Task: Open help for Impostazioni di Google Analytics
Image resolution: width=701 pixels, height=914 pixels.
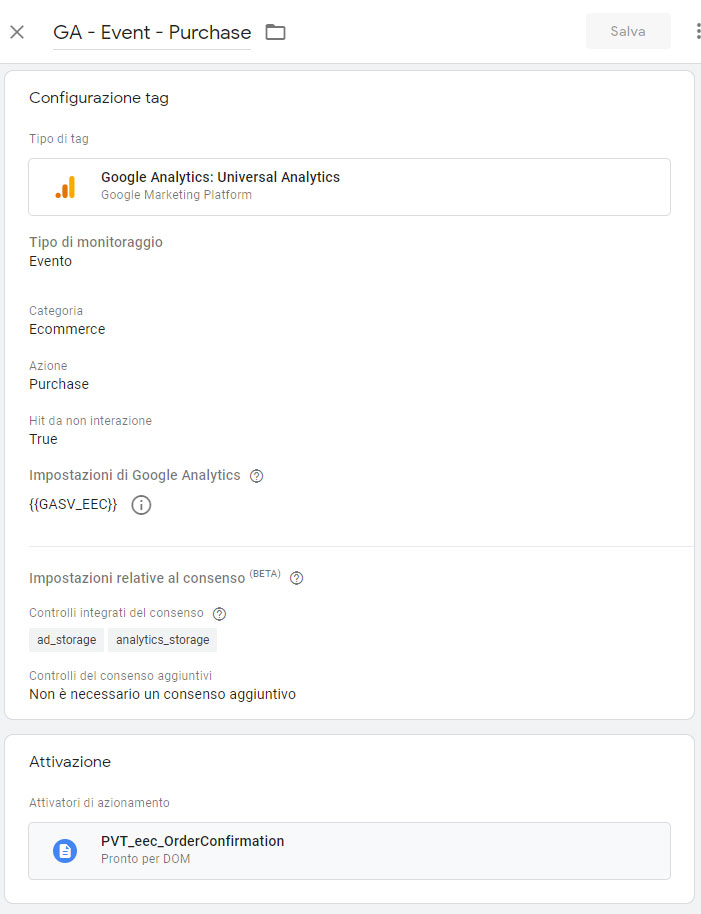Action: pos(256,476)
